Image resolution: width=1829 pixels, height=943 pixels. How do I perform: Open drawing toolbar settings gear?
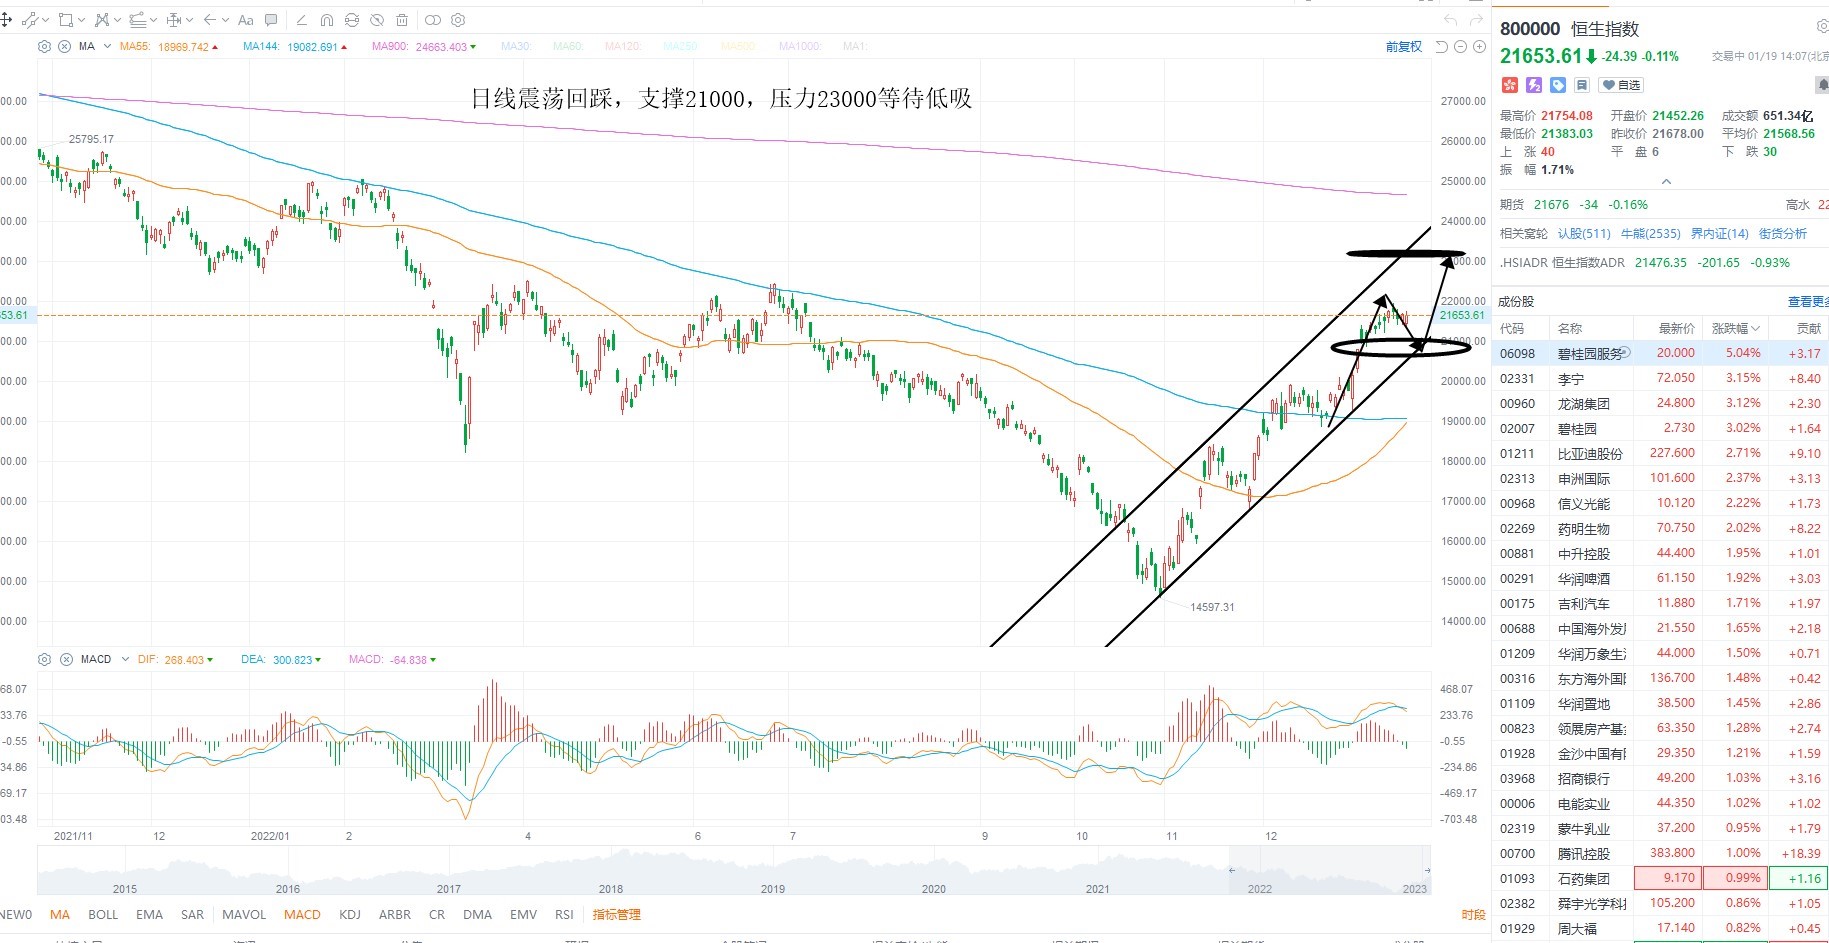pyautogui.click(x=458, y=20)
